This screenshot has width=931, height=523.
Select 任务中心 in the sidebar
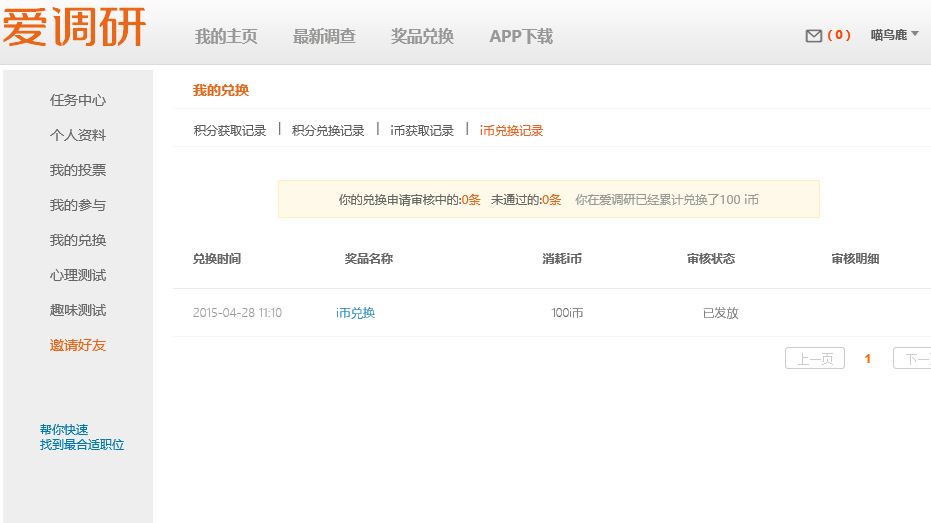coord(78,100)
